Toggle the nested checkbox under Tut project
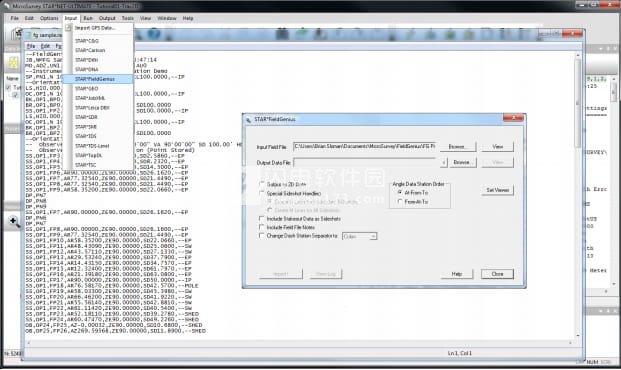The height and width of the screenshot is (370, 621). [15, 95]
